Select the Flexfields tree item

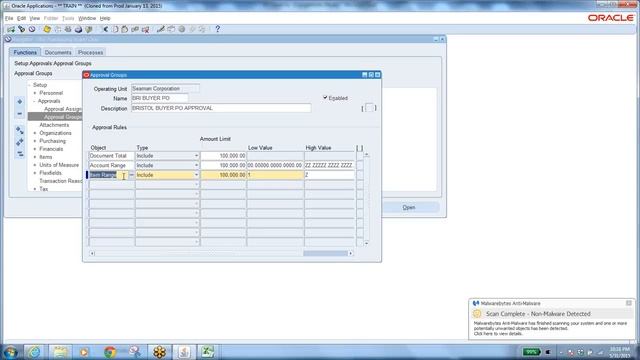point(51,173)
